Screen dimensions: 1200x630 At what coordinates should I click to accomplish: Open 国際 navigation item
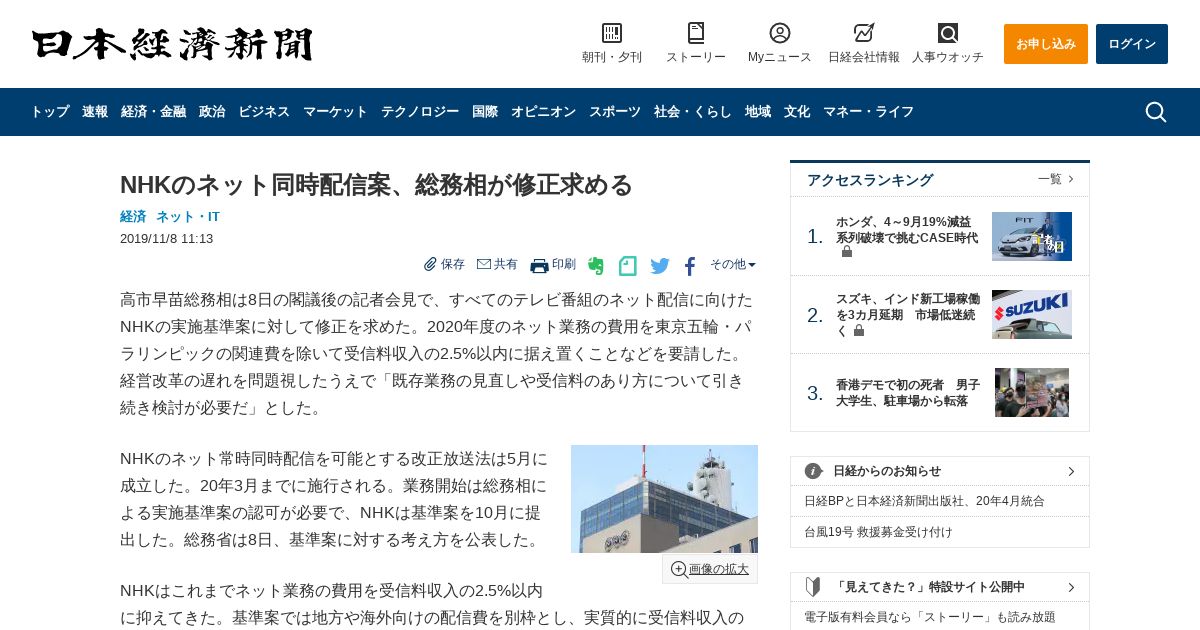pos(485,112)
